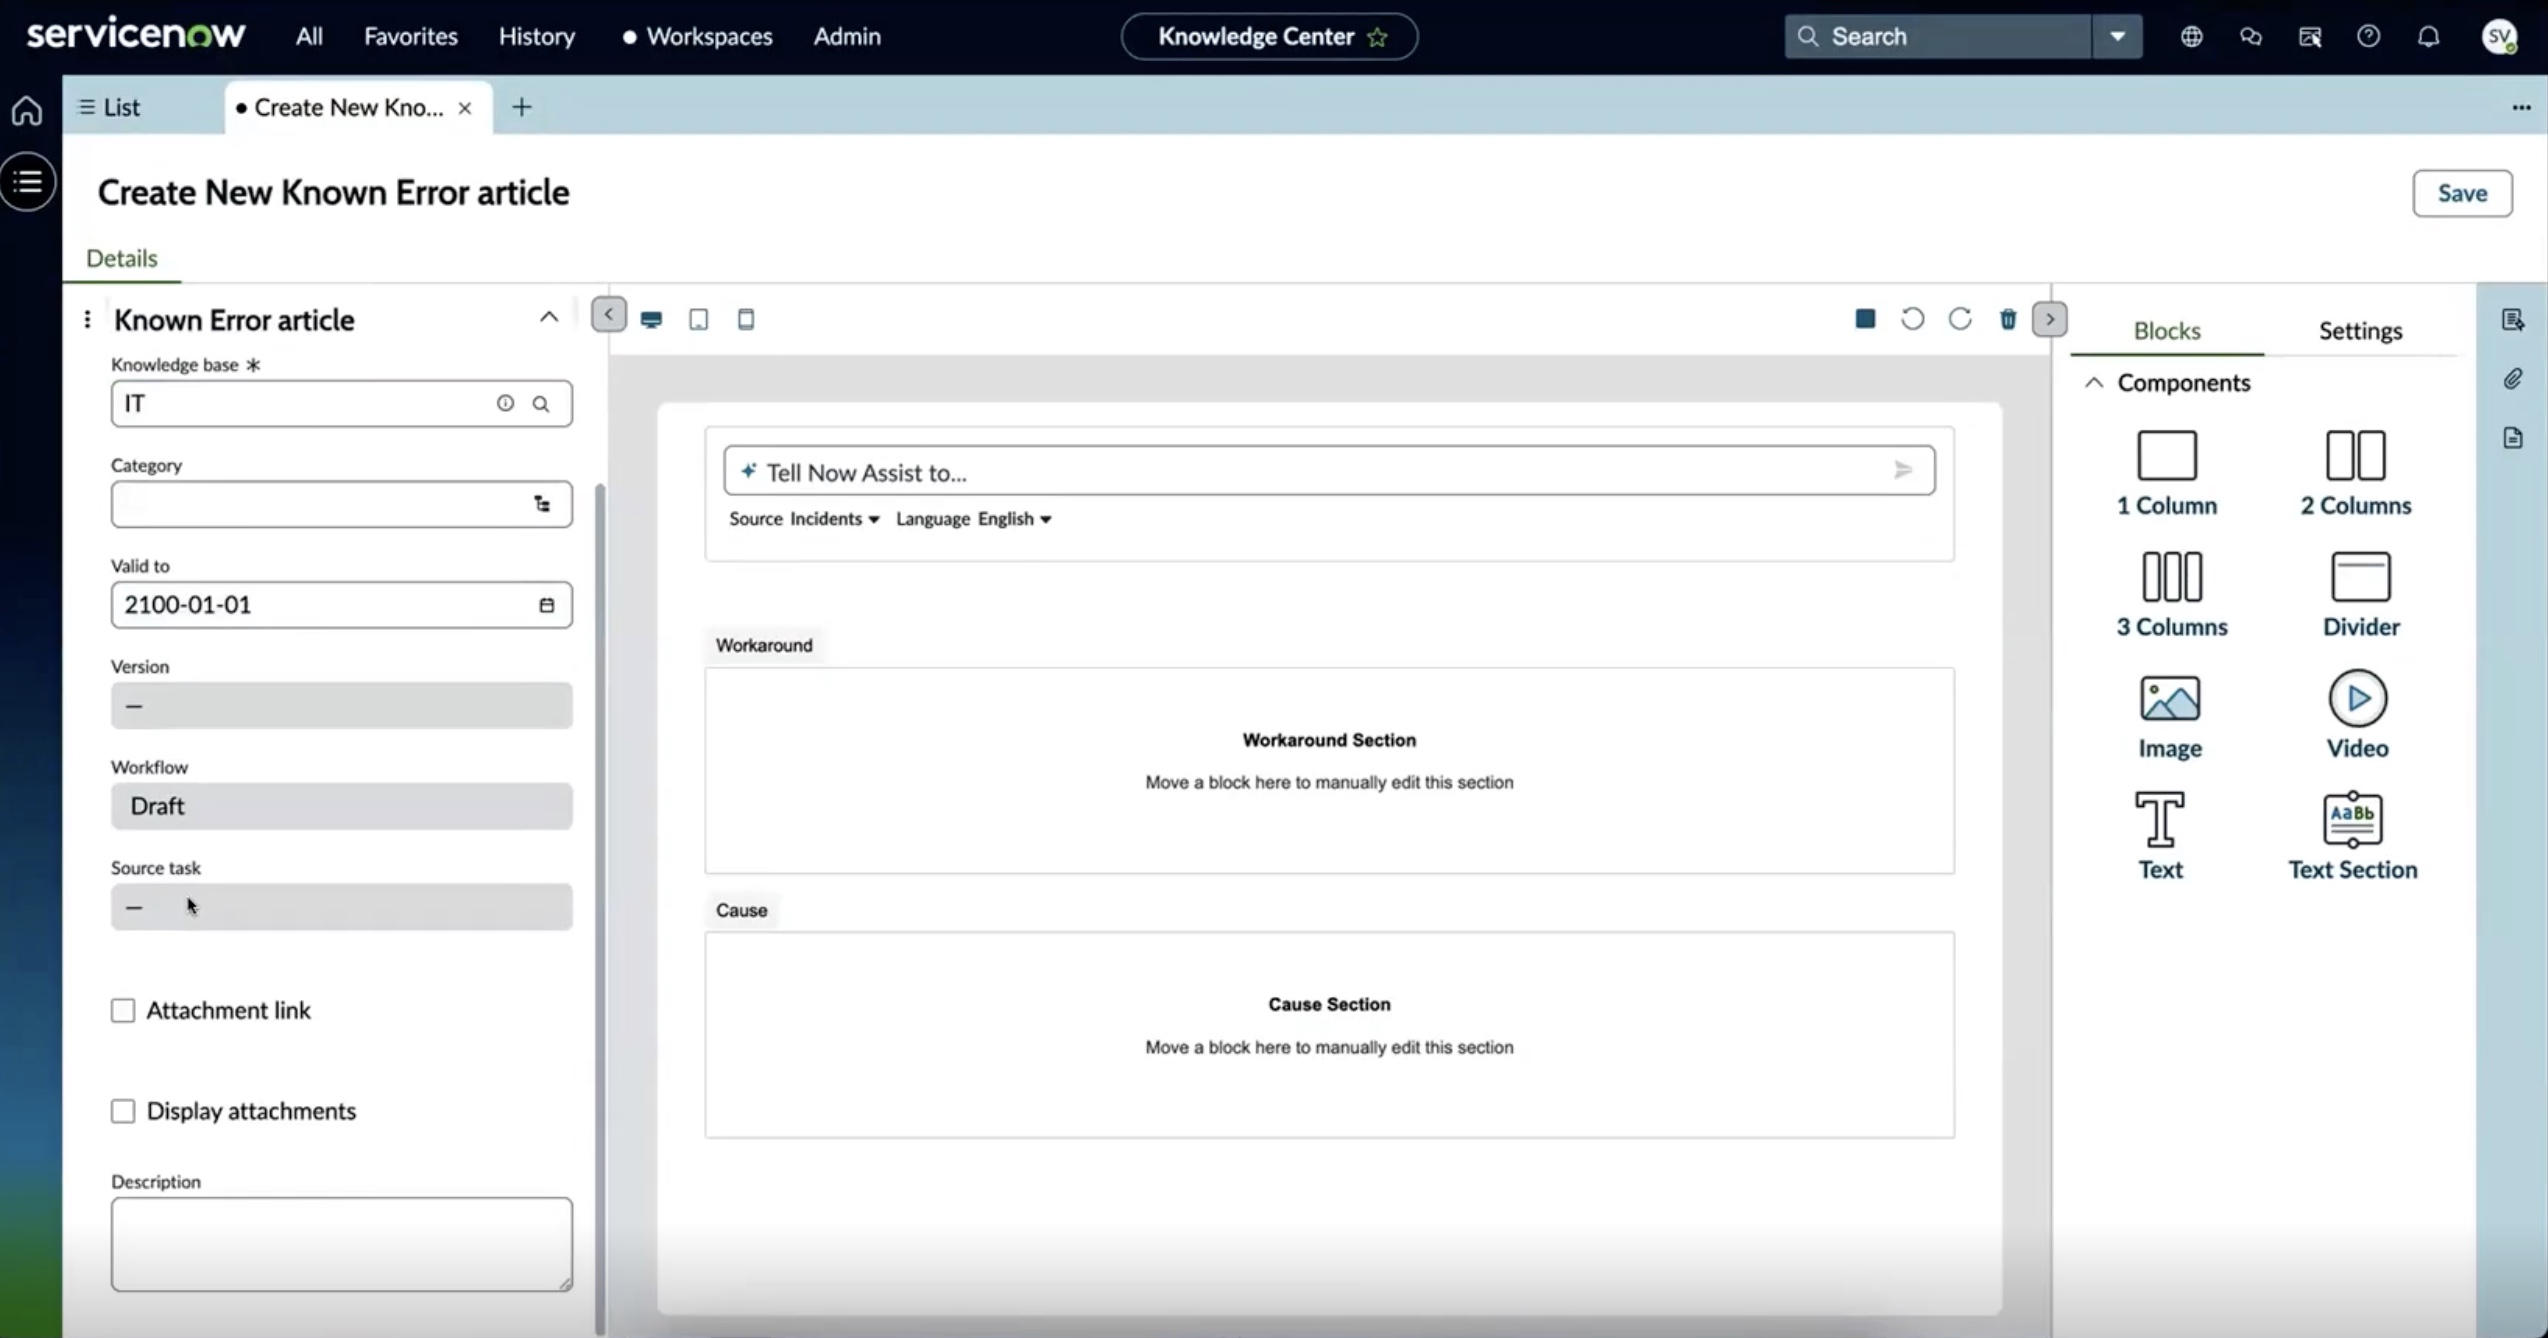
Task: Add the 1 Column block
Action: click(2166, 473)
